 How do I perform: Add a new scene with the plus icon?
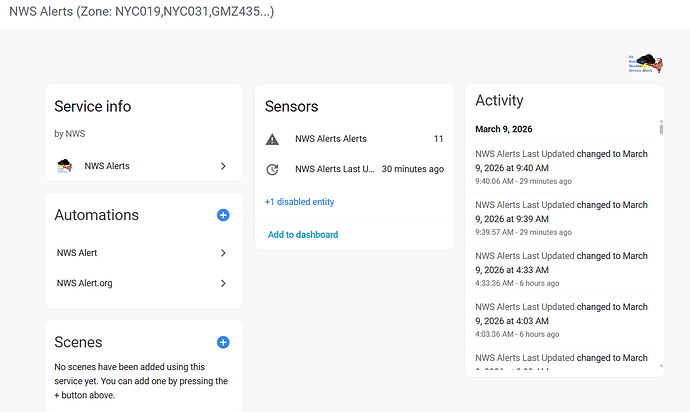click(x=223, y=342)
